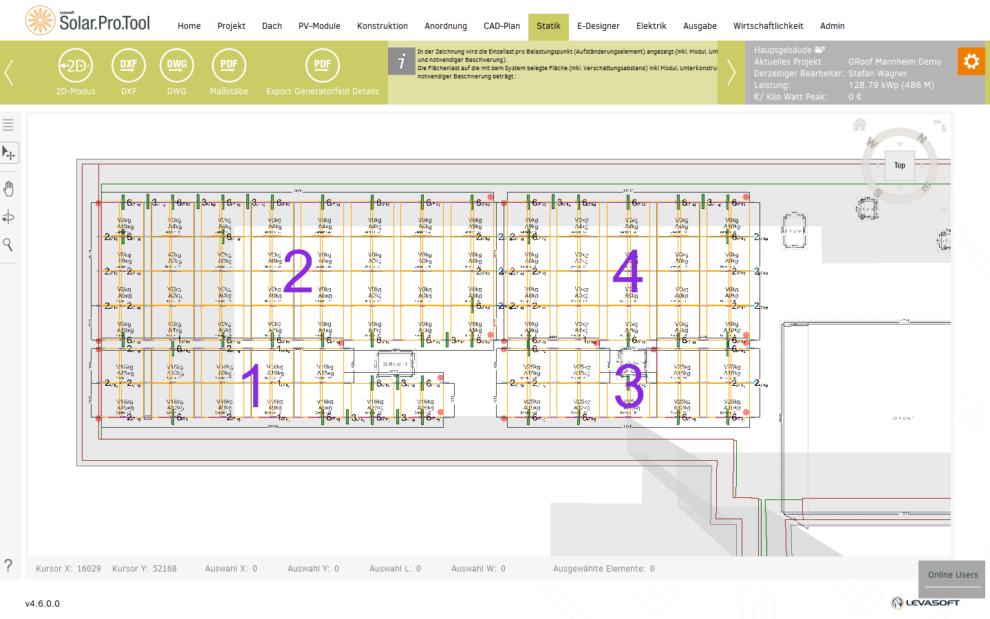Select generator field number 2 on plan
Screen dimensions: 990x619
[x=297, y=272]
